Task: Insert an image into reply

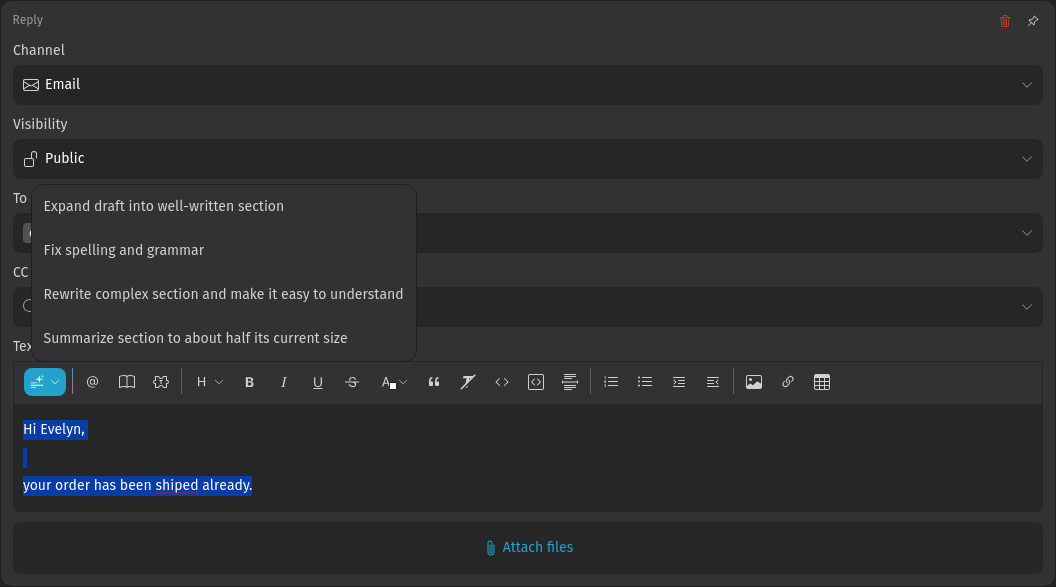Action: click(x=754, y=382)
